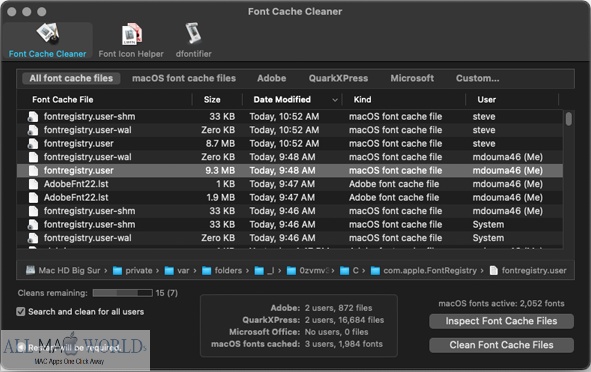
Task: Click fontregistry.user file in path bar
Action: tap(528, 271)
